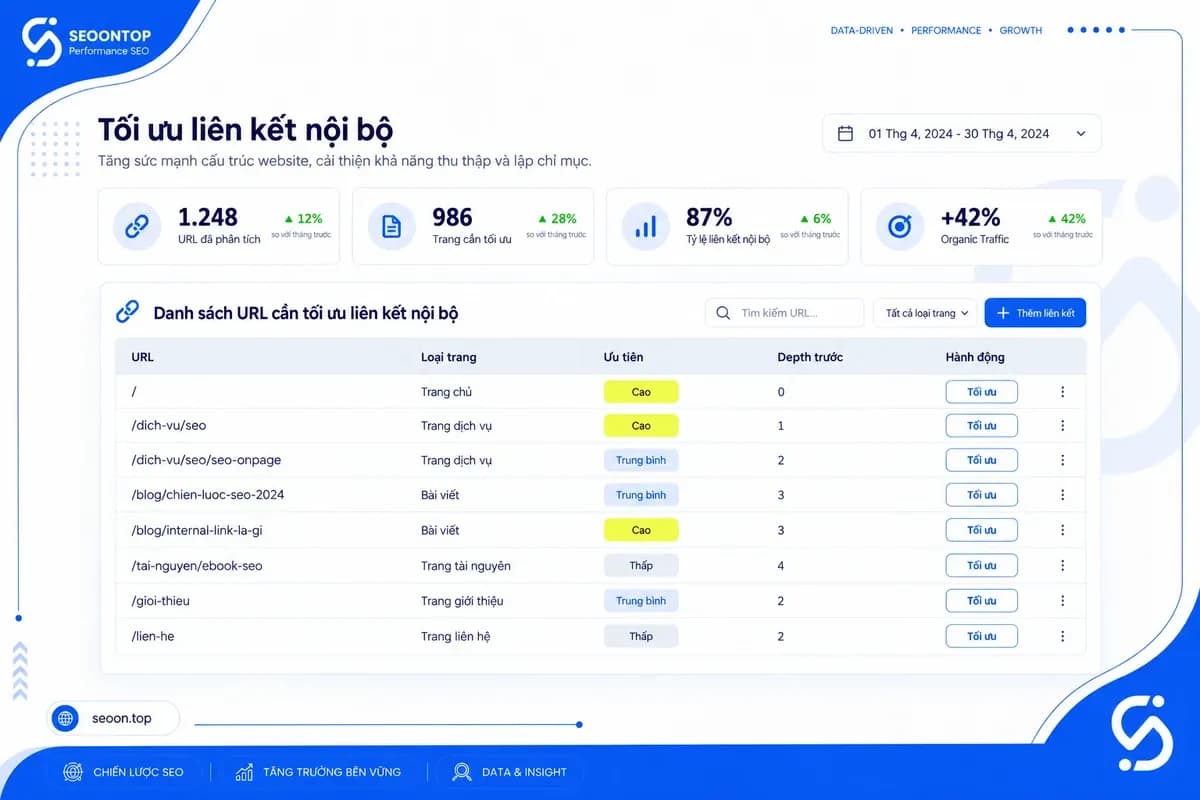Open more options for /blog/internal-link-la-gi row
The width and height of the screenshot is (1200, 800).
tap(1062, 530)
